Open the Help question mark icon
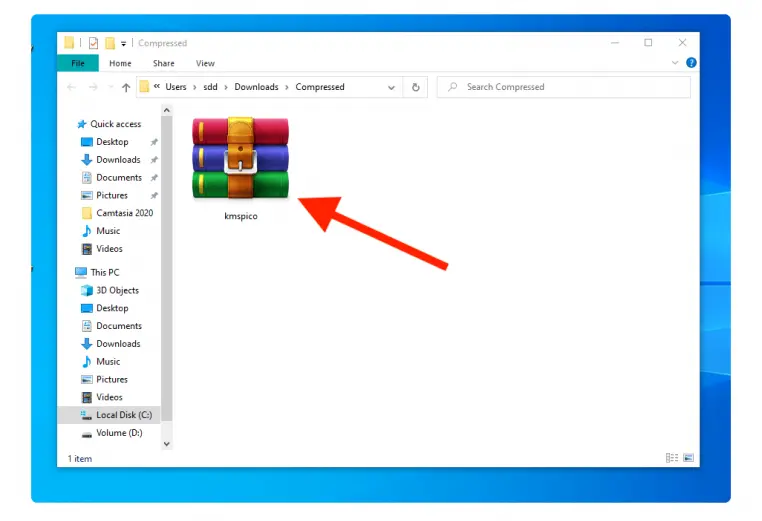Image resolution: width=762 pixels, height=521 pixels. 691,63
